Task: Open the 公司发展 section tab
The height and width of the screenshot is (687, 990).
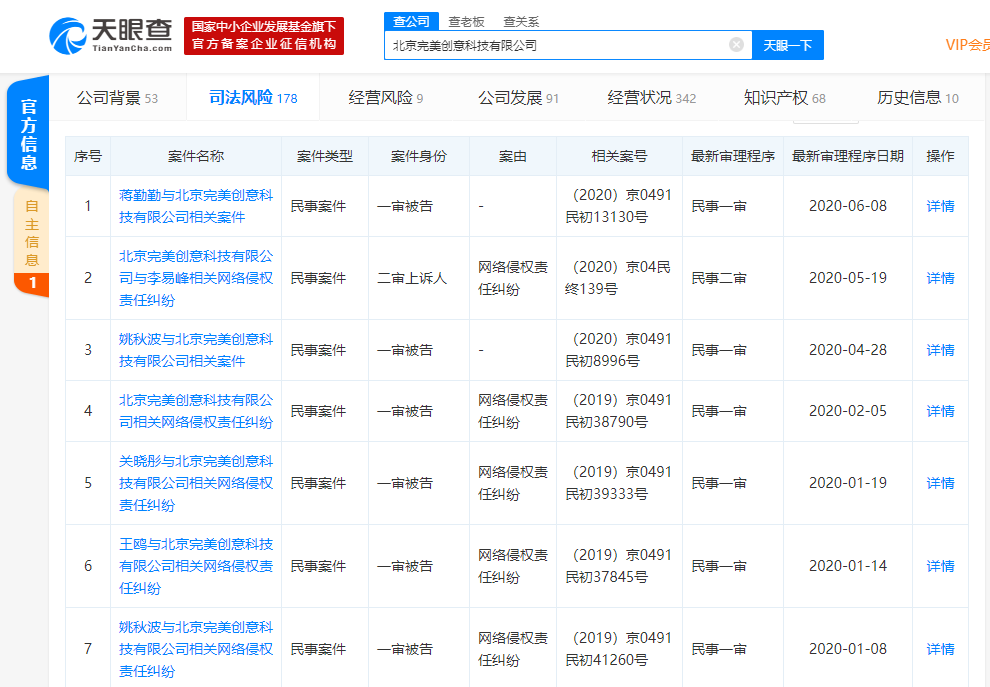Action: pos(518,98)
